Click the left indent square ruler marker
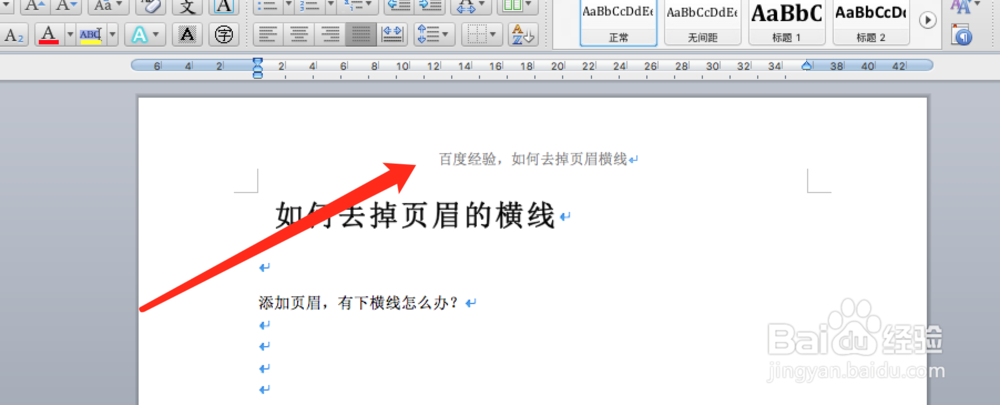 click(x=258, y=75)
